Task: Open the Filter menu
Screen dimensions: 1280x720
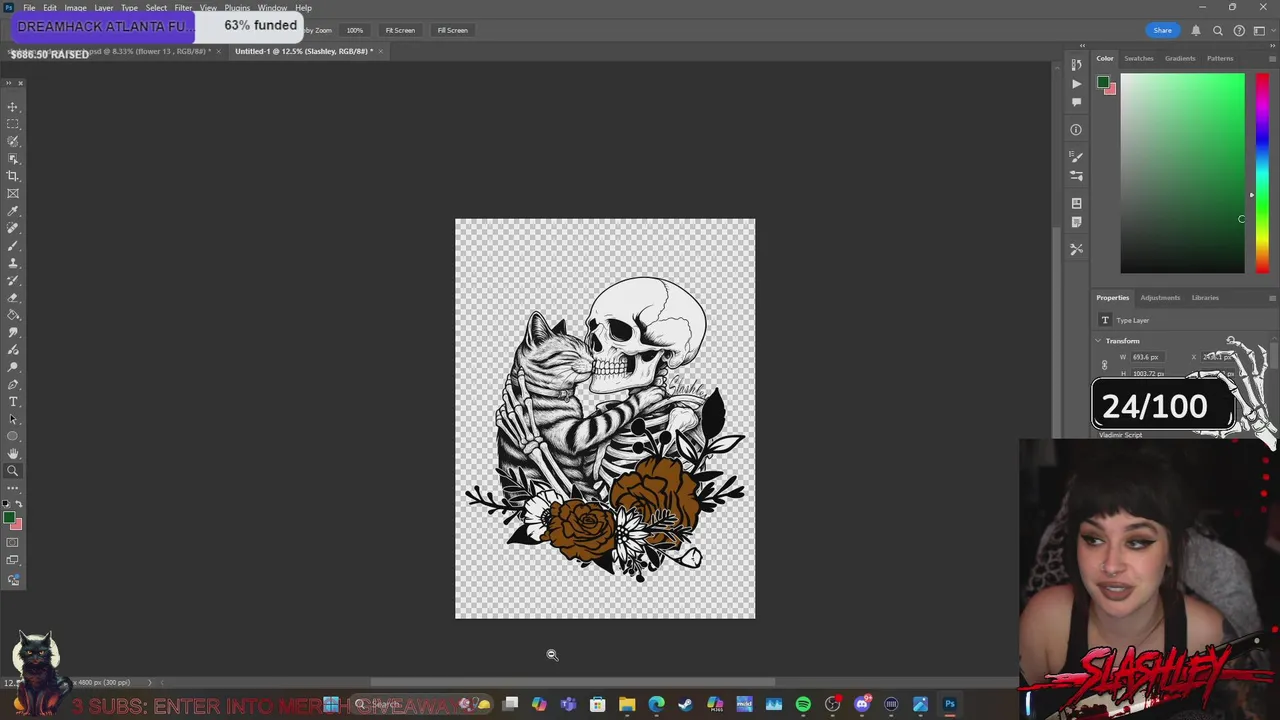Action: tap(183, 8)
